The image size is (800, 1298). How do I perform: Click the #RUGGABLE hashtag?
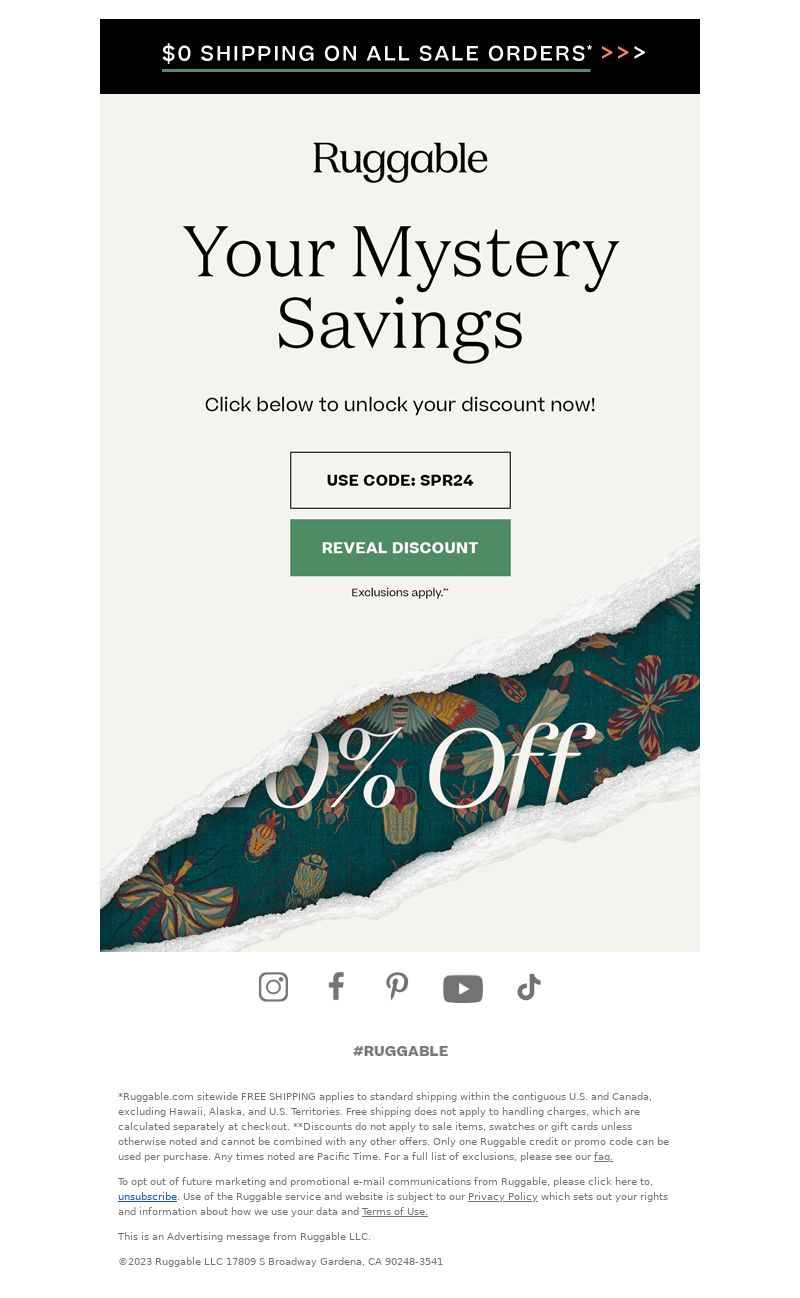(x=400, y=1051)
